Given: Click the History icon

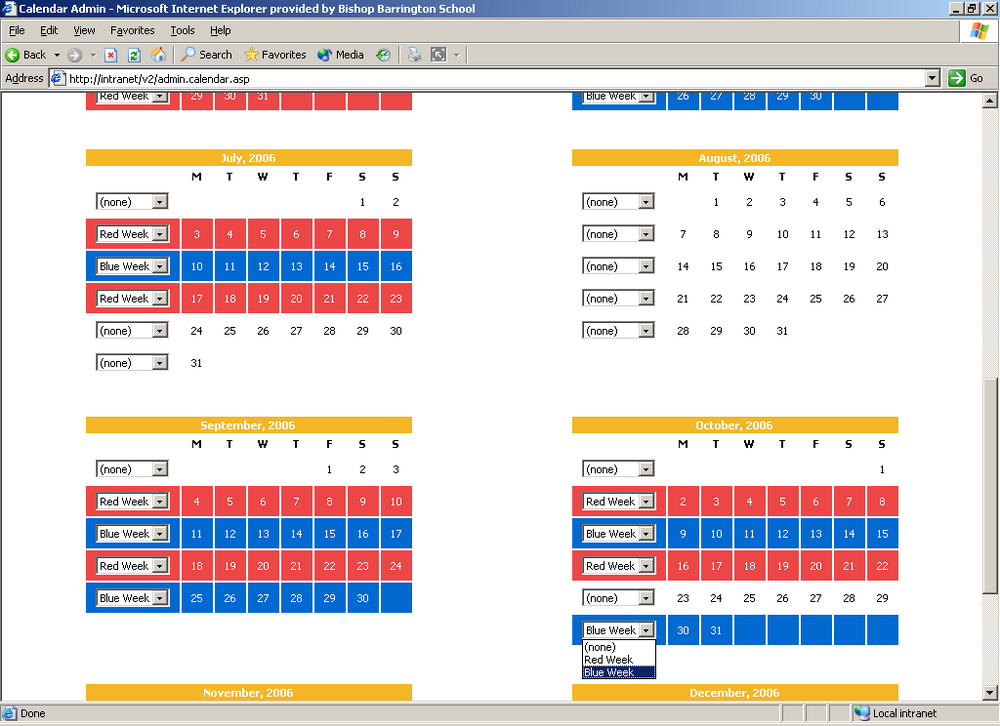Looking at the screenshot, I should (383, 55).
